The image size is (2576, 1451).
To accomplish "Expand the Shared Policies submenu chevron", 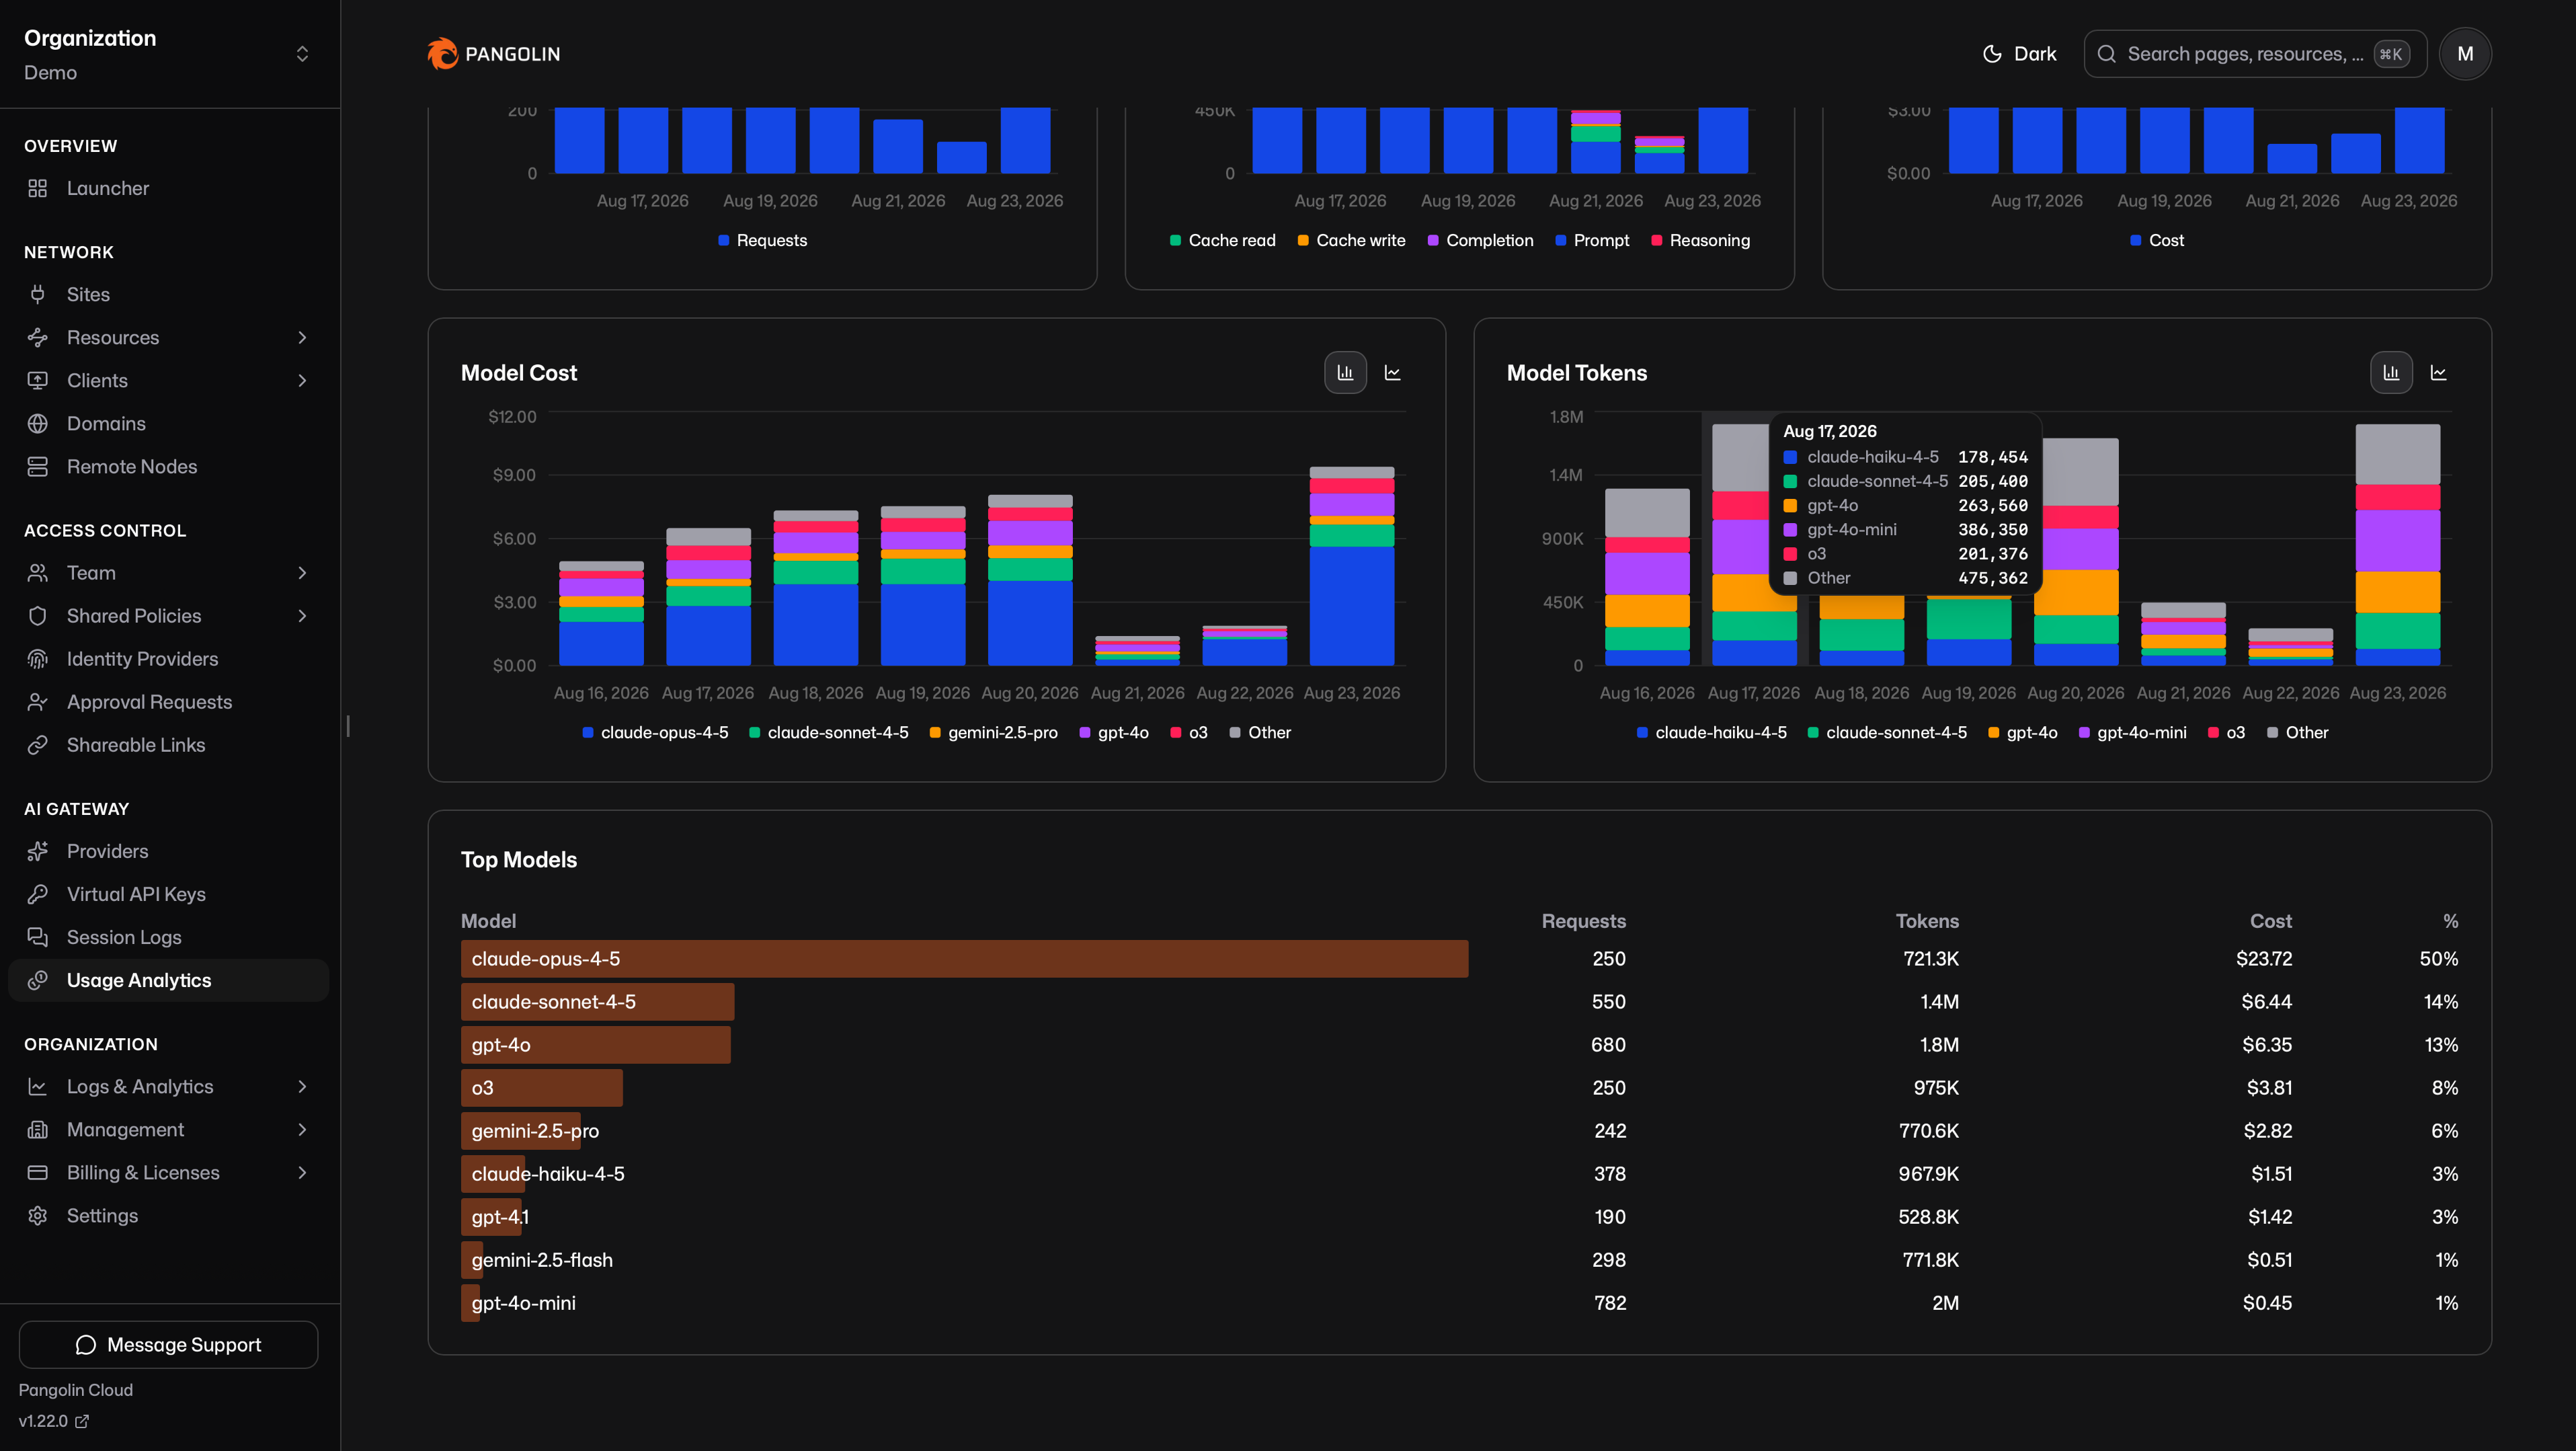I will coord(302,615).
